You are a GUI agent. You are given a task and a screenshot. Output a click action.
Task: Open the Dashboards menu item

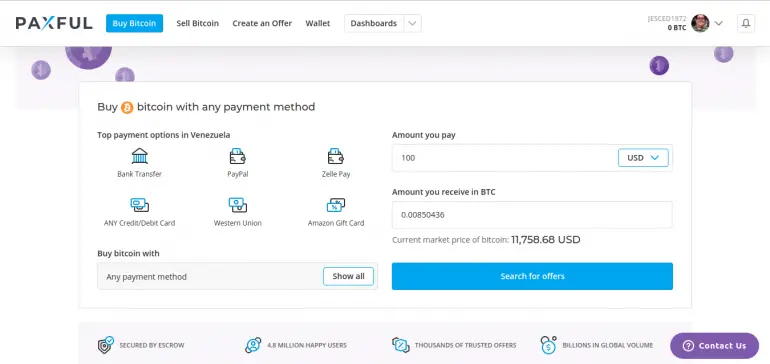[374, 23]
